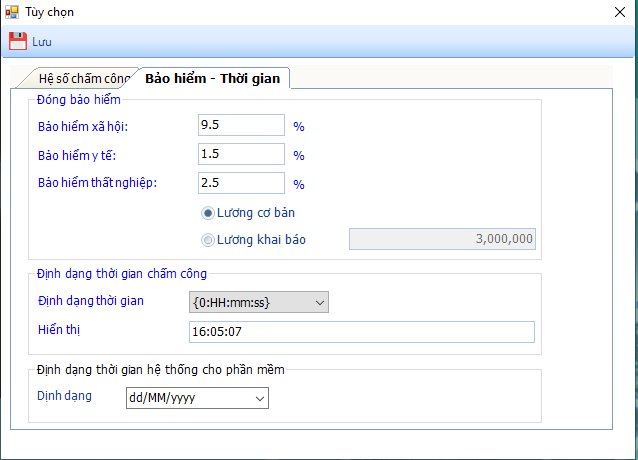Open the Định dạng thời gian dropdown
638x460 pixels.
259,302
